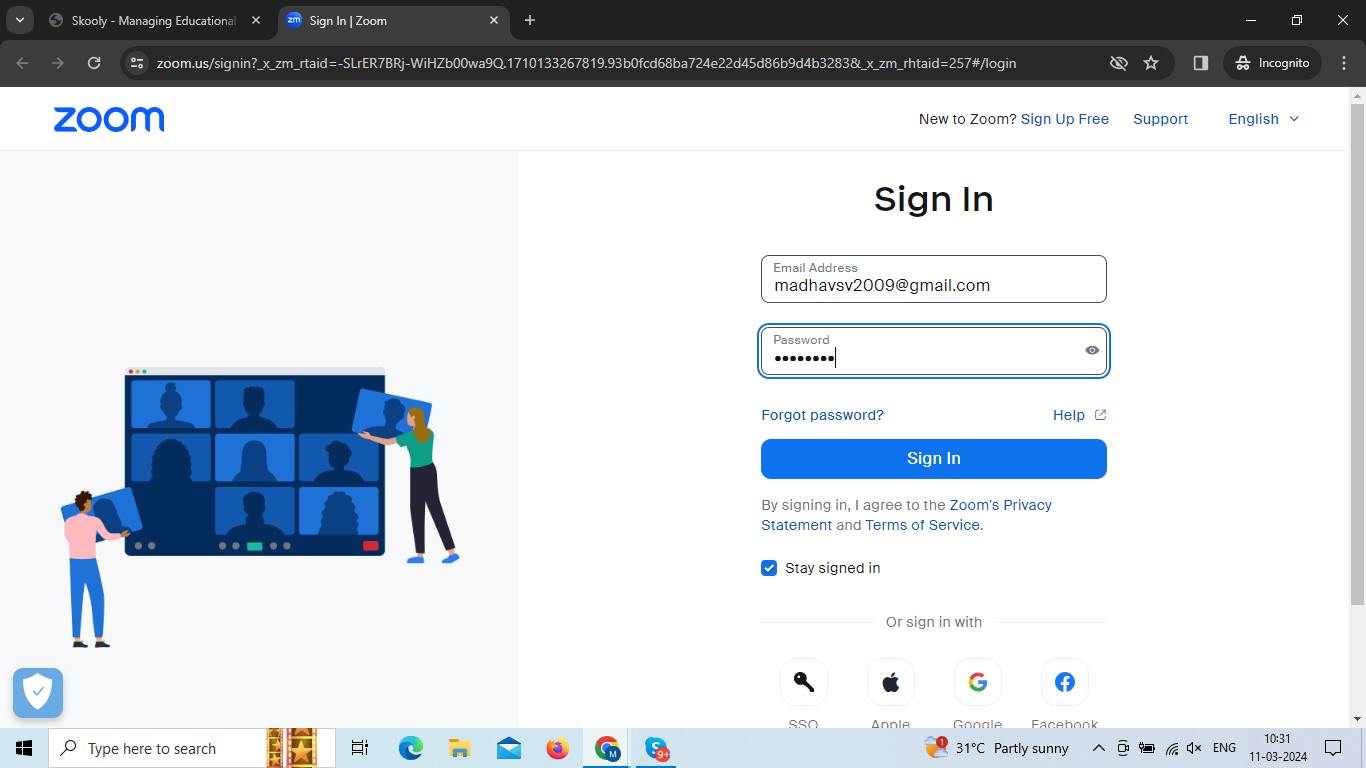1366x768 pixels.
Task: Open Terms of Service link
Action: click(923, 525)
